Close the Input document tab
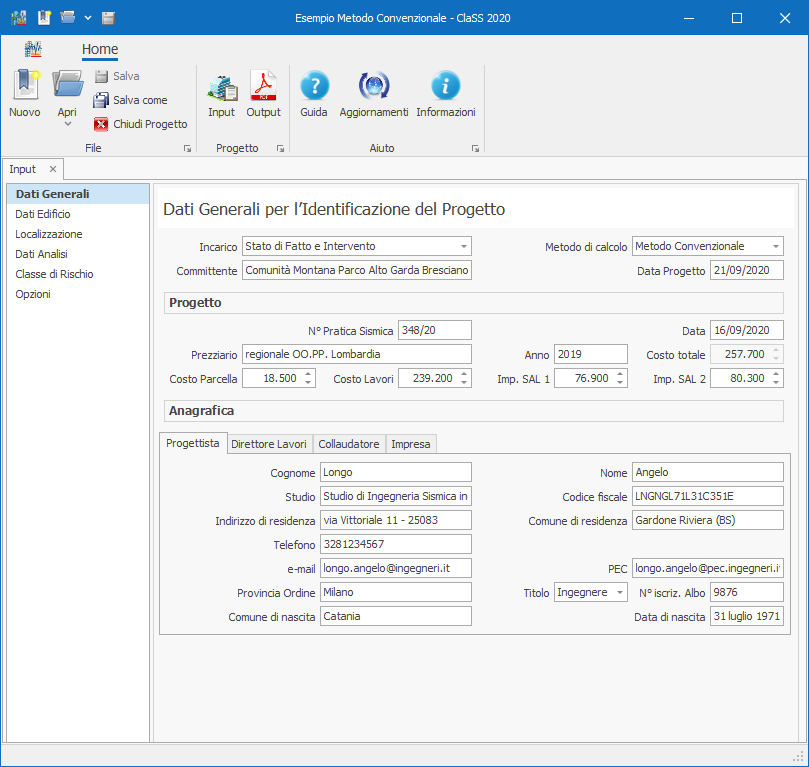Image resolution: width=809 pixels, height=767 pixels. [53, 169]
